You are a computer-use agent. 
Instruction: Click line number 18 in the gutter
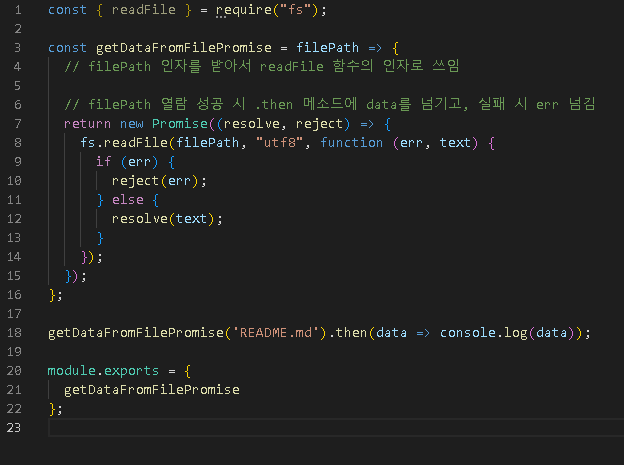(14, 333)
